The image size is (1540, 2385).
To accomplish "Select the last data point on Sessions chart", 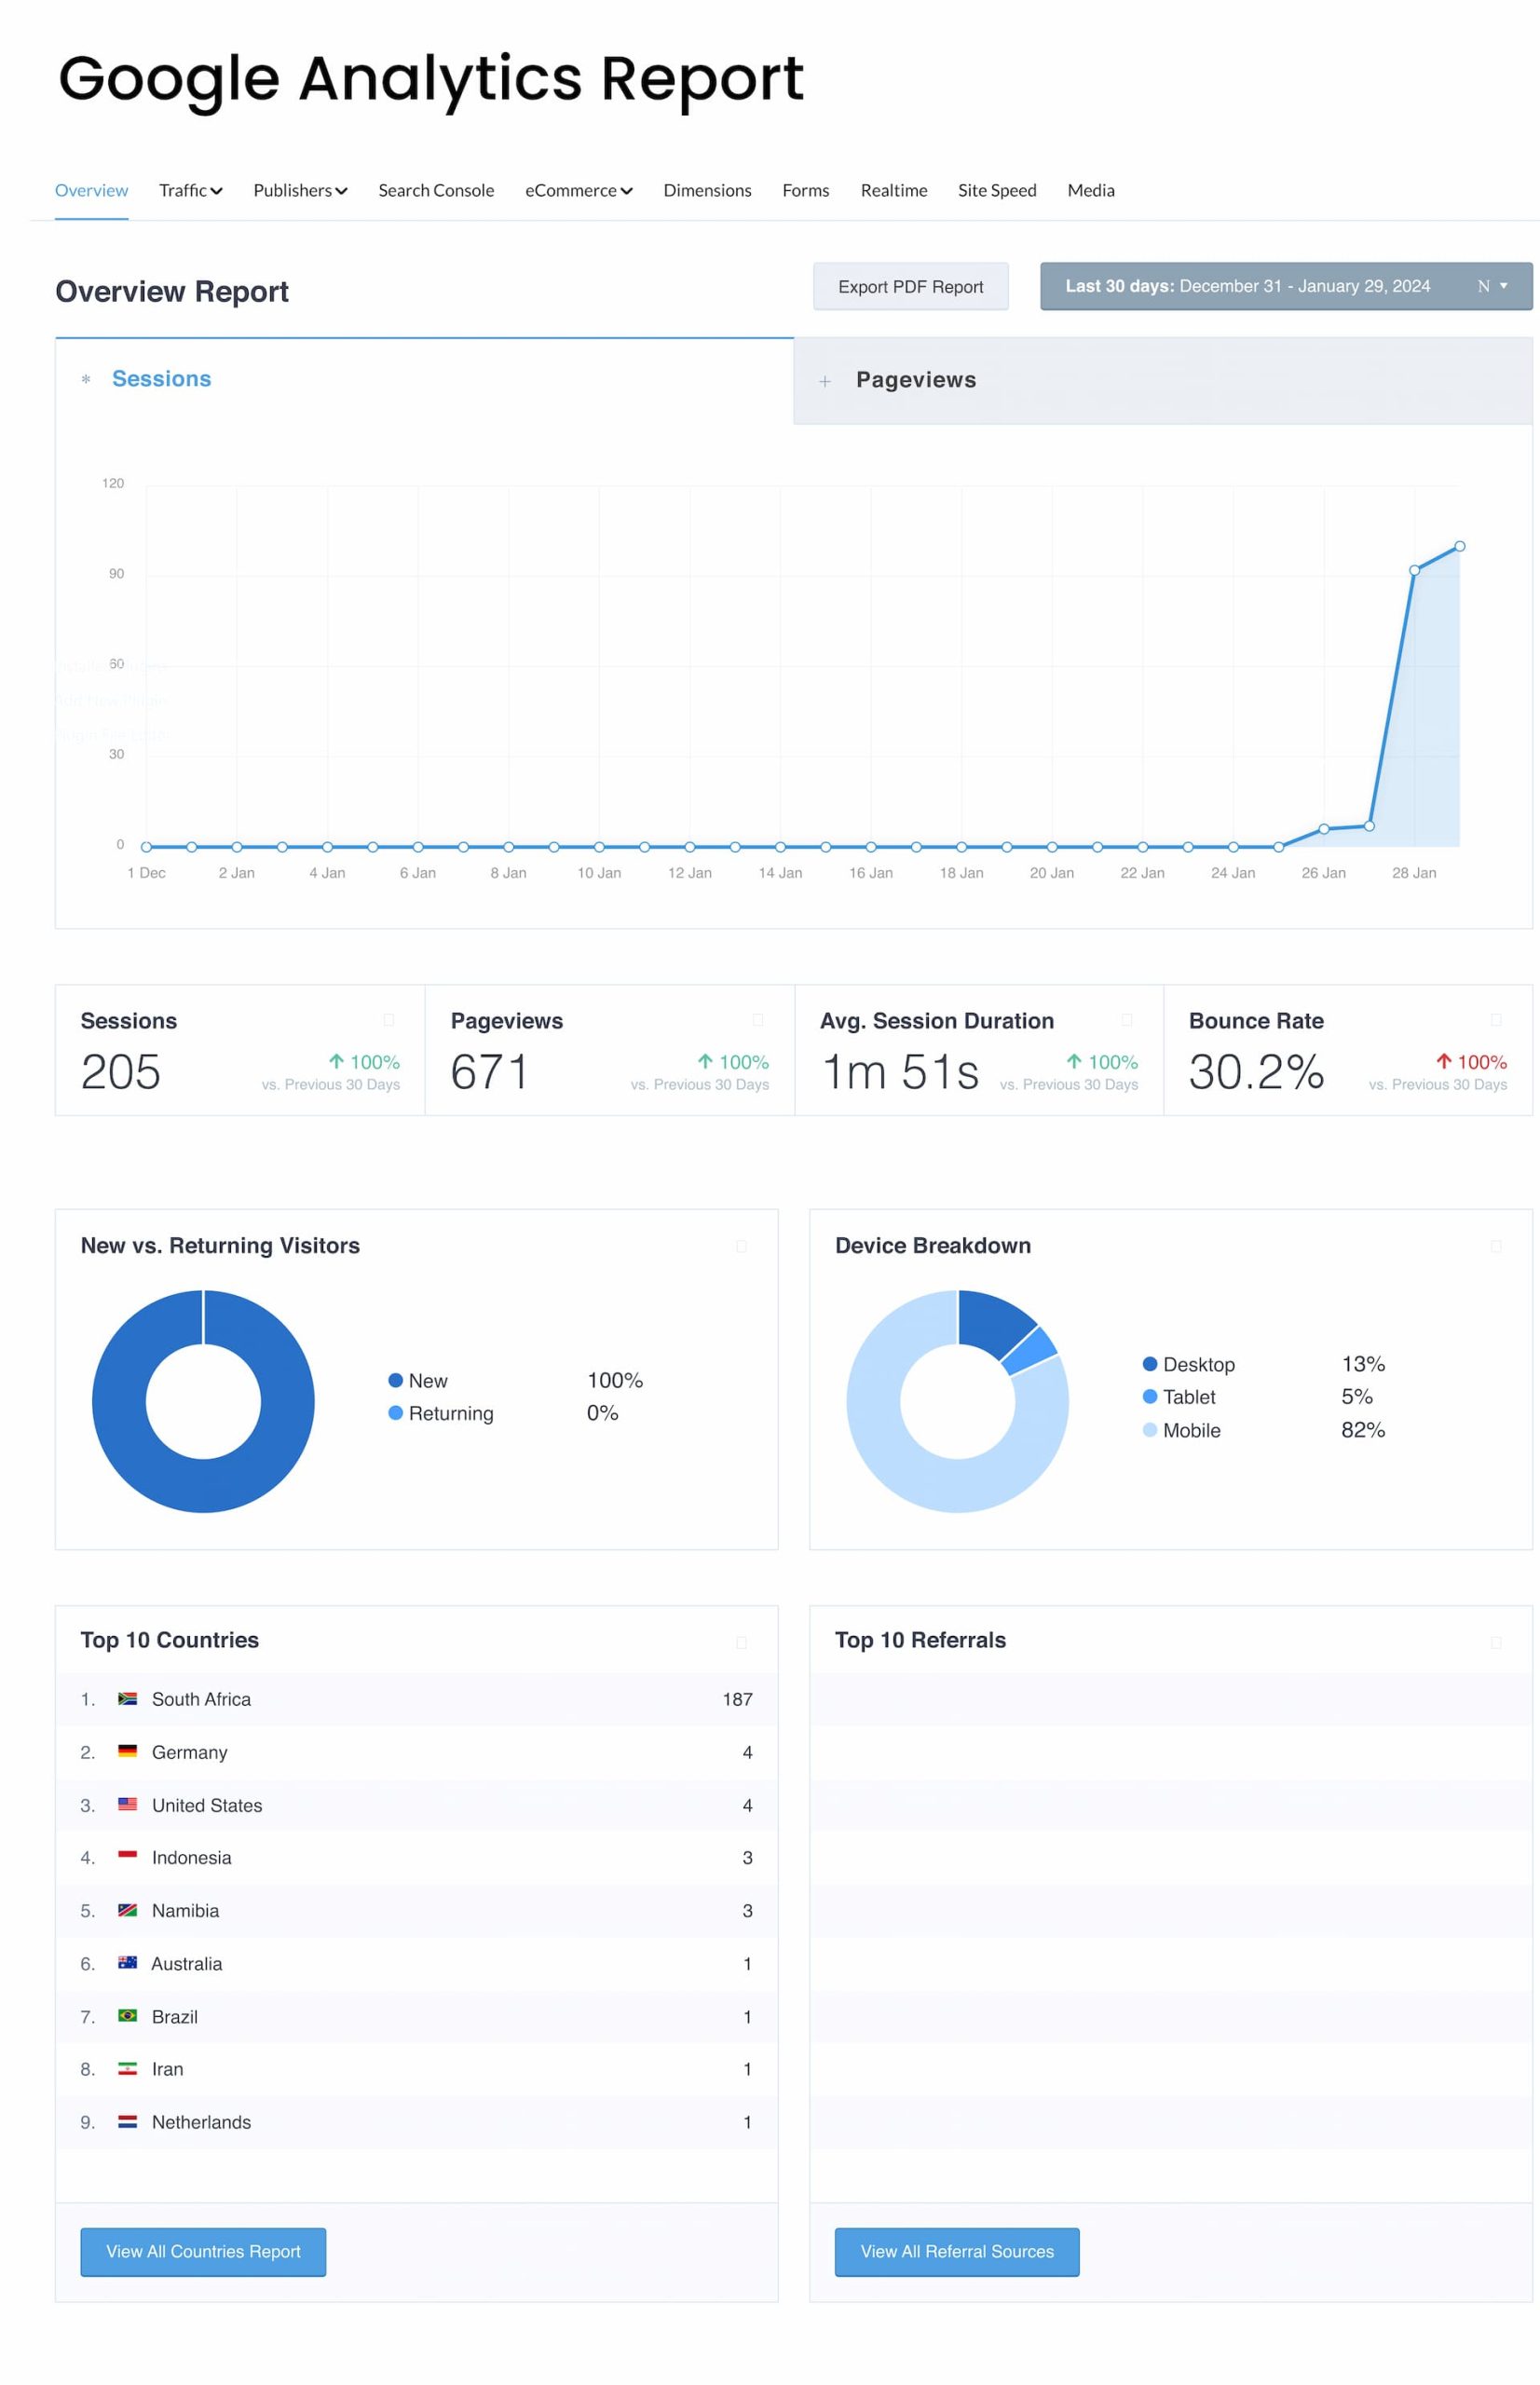I will pos(1459,546).
